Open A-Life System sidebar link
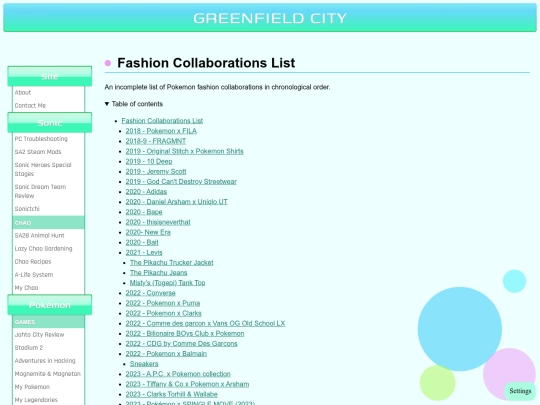The height and width of the screenshot is (405, 540). pos(34,275)
